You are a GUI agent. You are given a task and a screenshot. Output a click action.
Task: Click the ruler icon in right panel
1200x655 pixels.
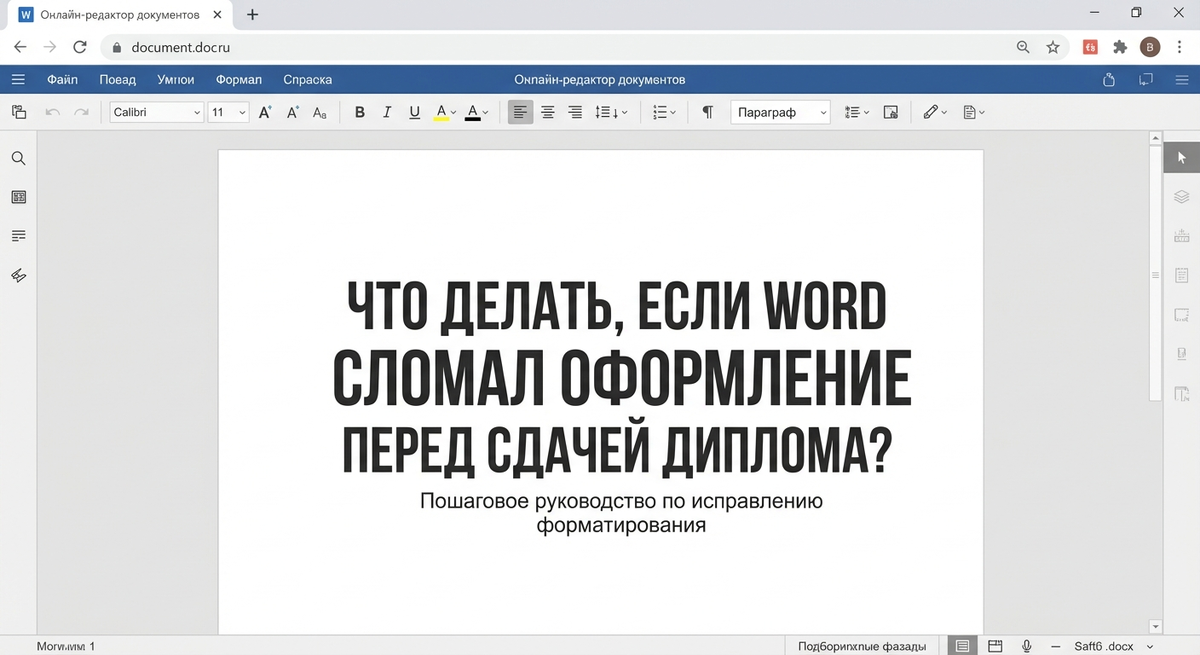tap(1181, 236)
